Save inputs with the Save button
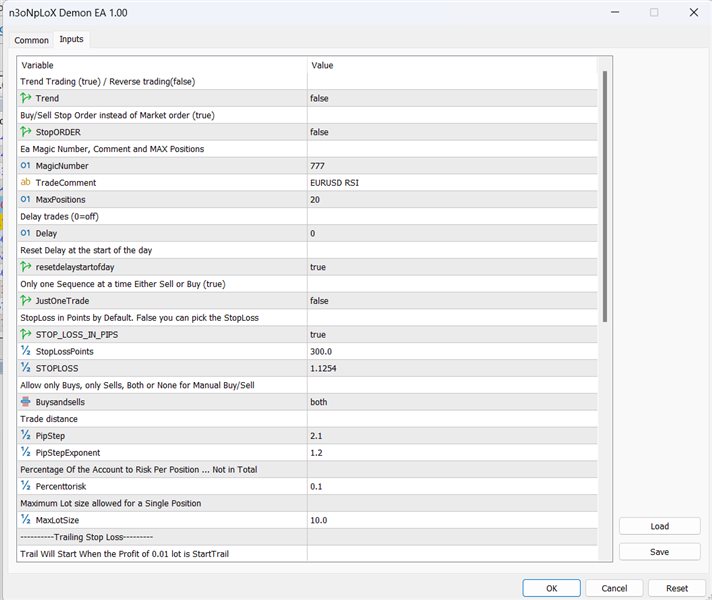Viewport: 712px width, 600px height. click(659, 551)
